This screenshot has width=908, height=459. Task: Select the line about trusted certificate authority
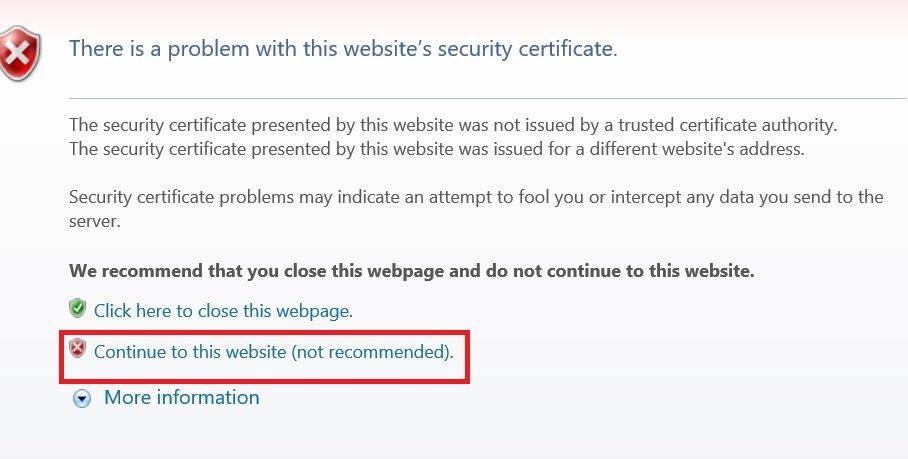452,126
